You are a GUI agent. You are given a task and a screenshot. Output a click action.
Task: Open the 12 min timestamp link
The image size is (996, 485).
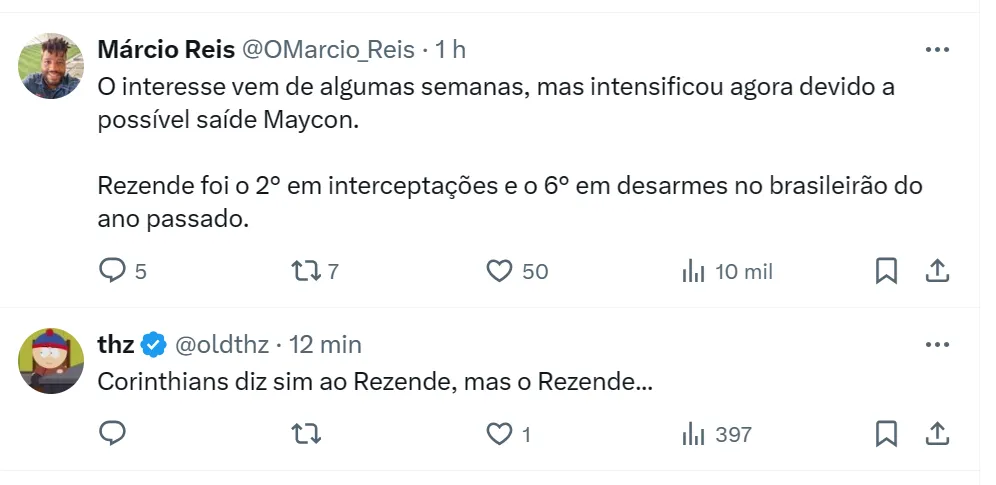(x=325, y=345)
